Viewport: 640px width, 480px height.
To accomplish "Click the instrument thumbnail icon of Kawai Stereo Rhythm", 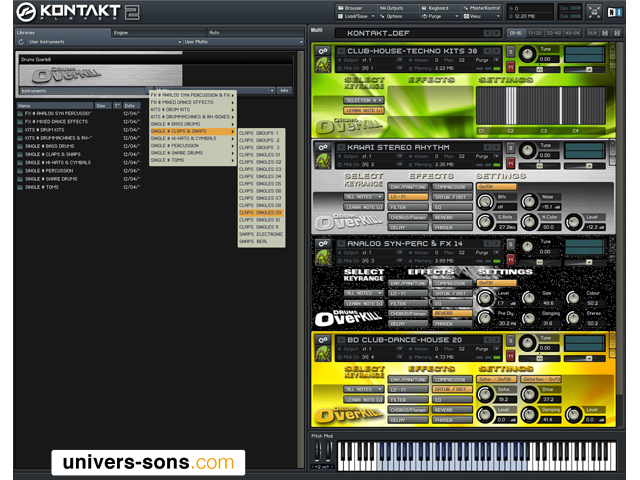I will [323, 162].
